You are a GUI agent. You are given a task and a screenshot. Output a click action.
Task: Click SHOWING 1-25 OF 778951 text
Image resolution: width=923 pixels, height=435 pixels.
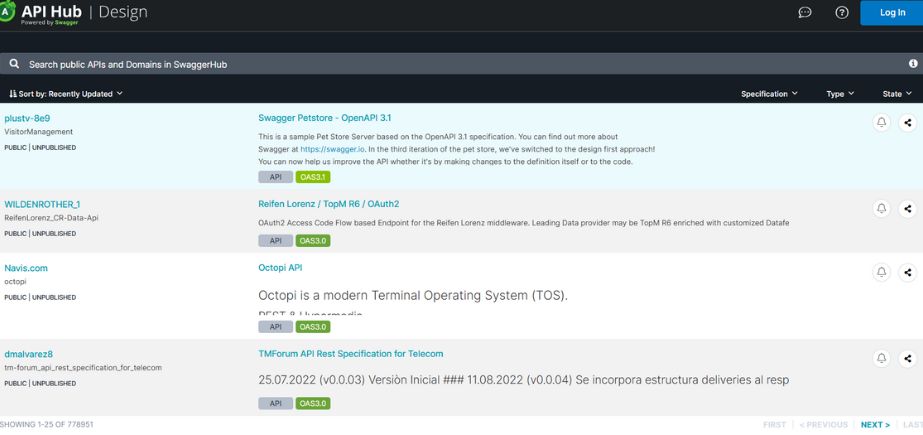47,424
